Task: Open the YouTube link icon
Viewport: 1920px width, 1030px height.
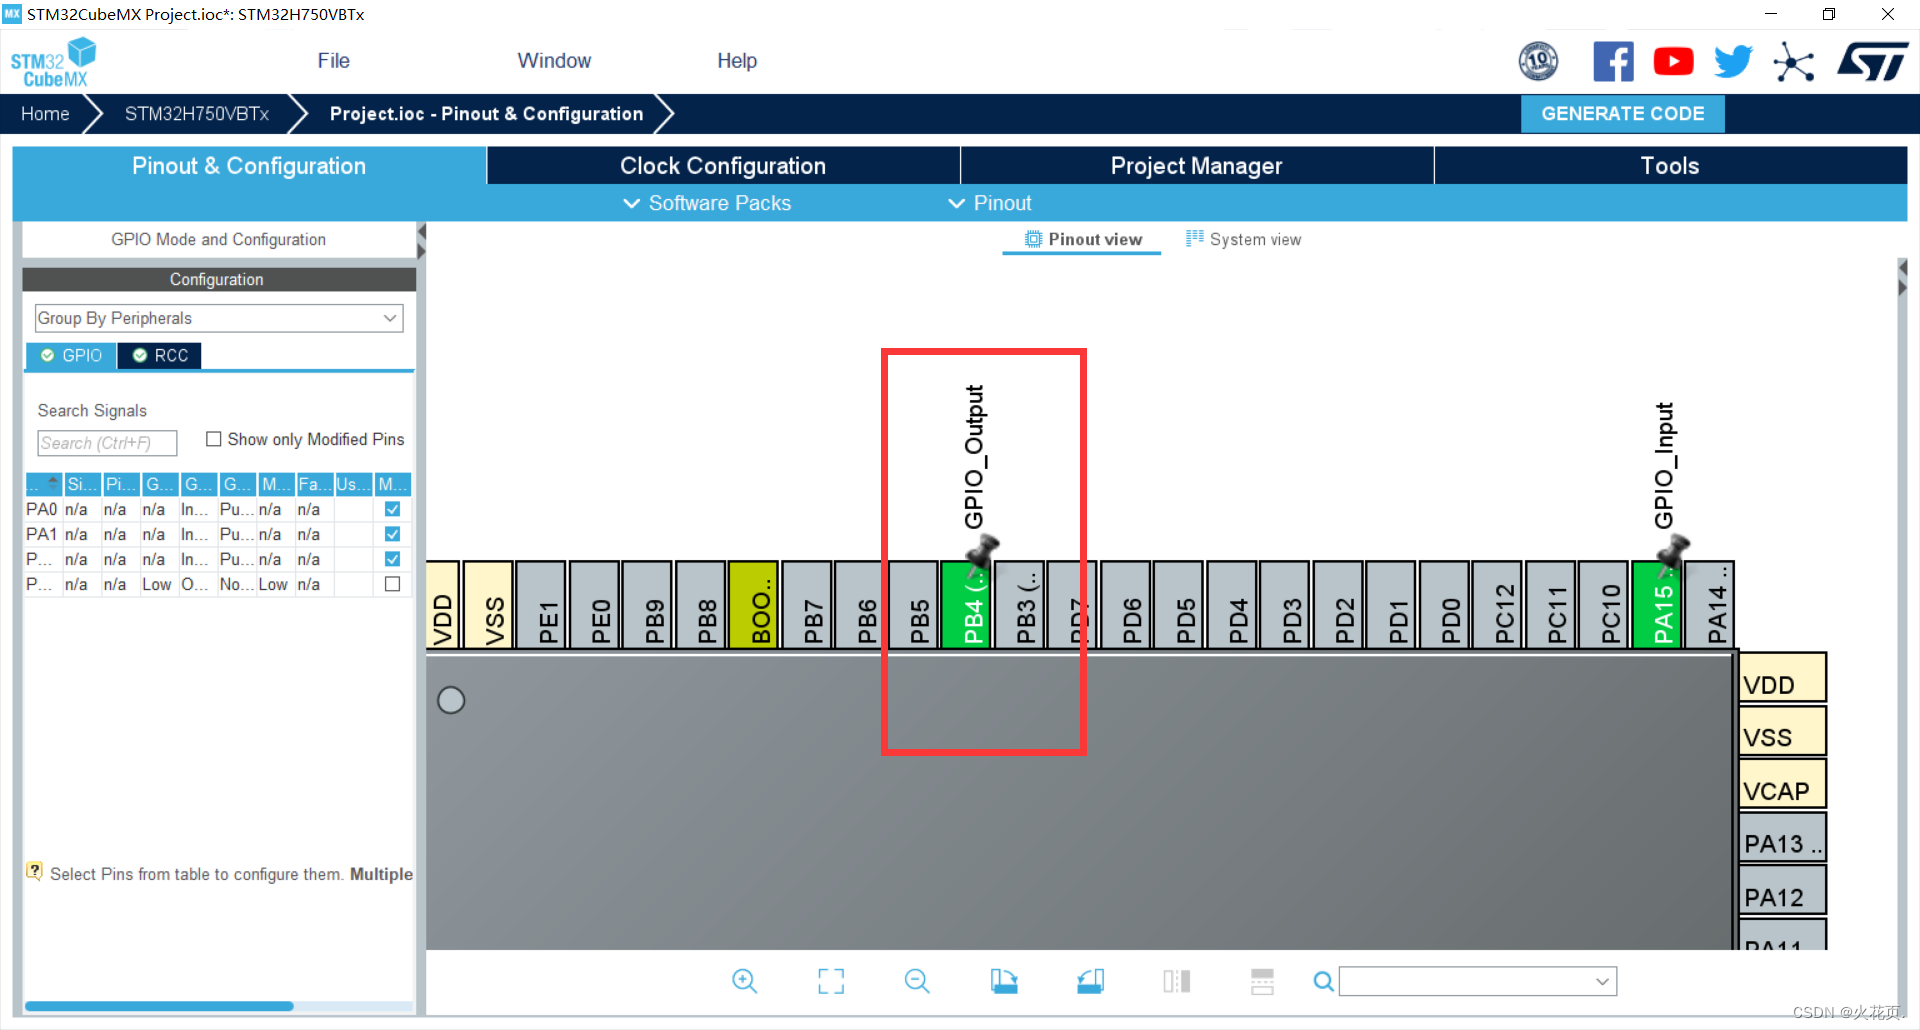Action: [1673, 62]
